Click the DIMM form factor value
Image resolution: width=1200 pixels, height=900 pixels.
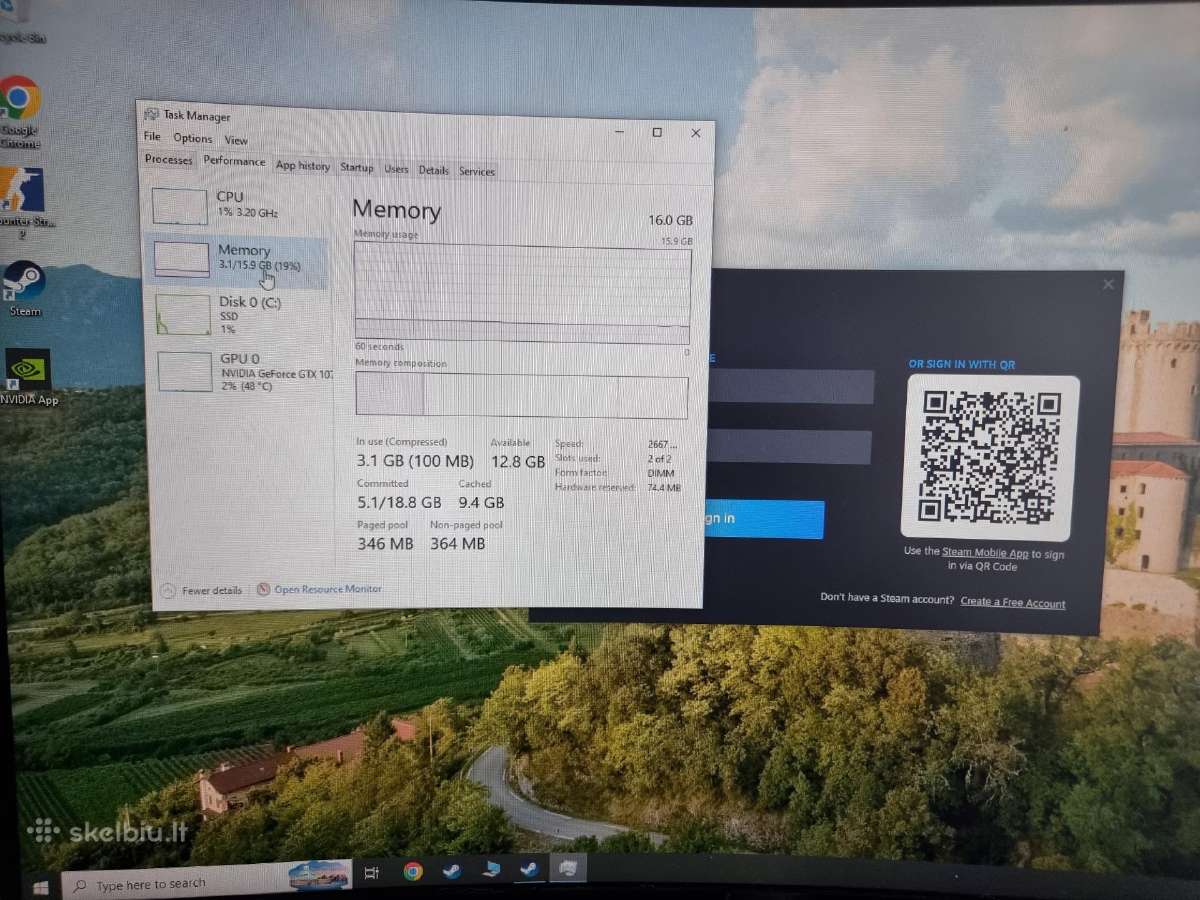point(659,473)
